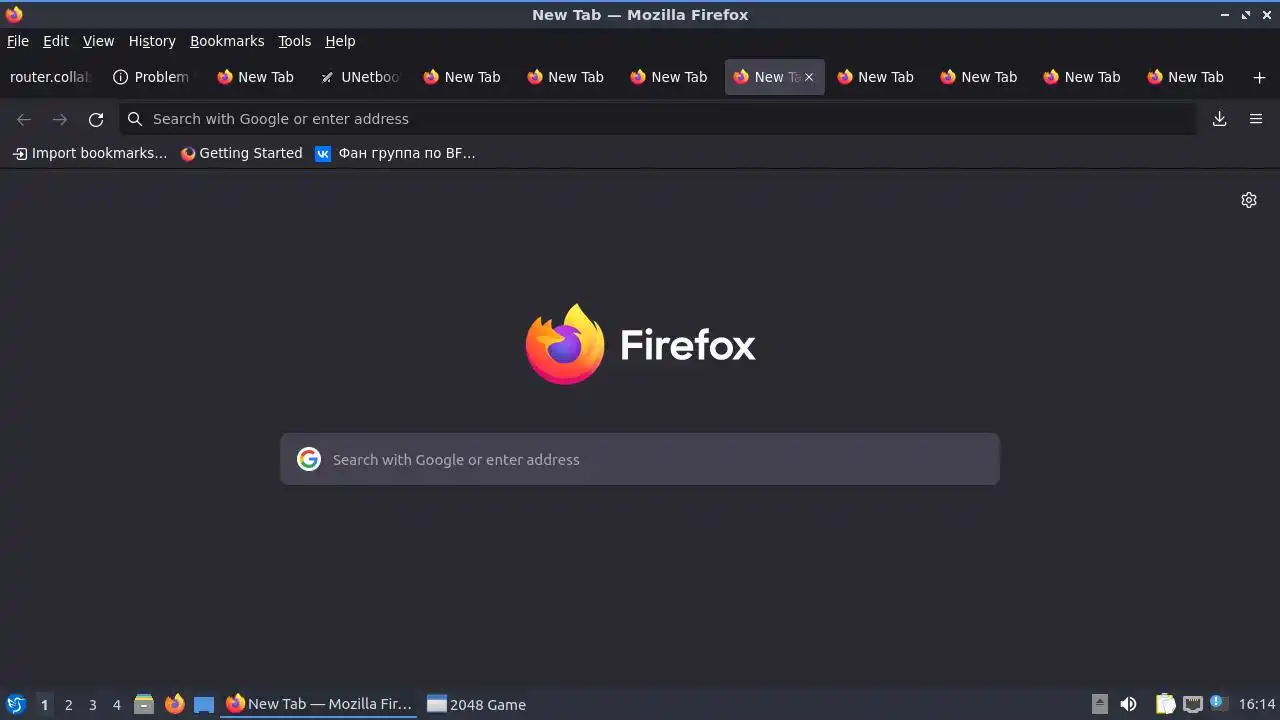Close the active New Tab tab

[x=809, y=77]
